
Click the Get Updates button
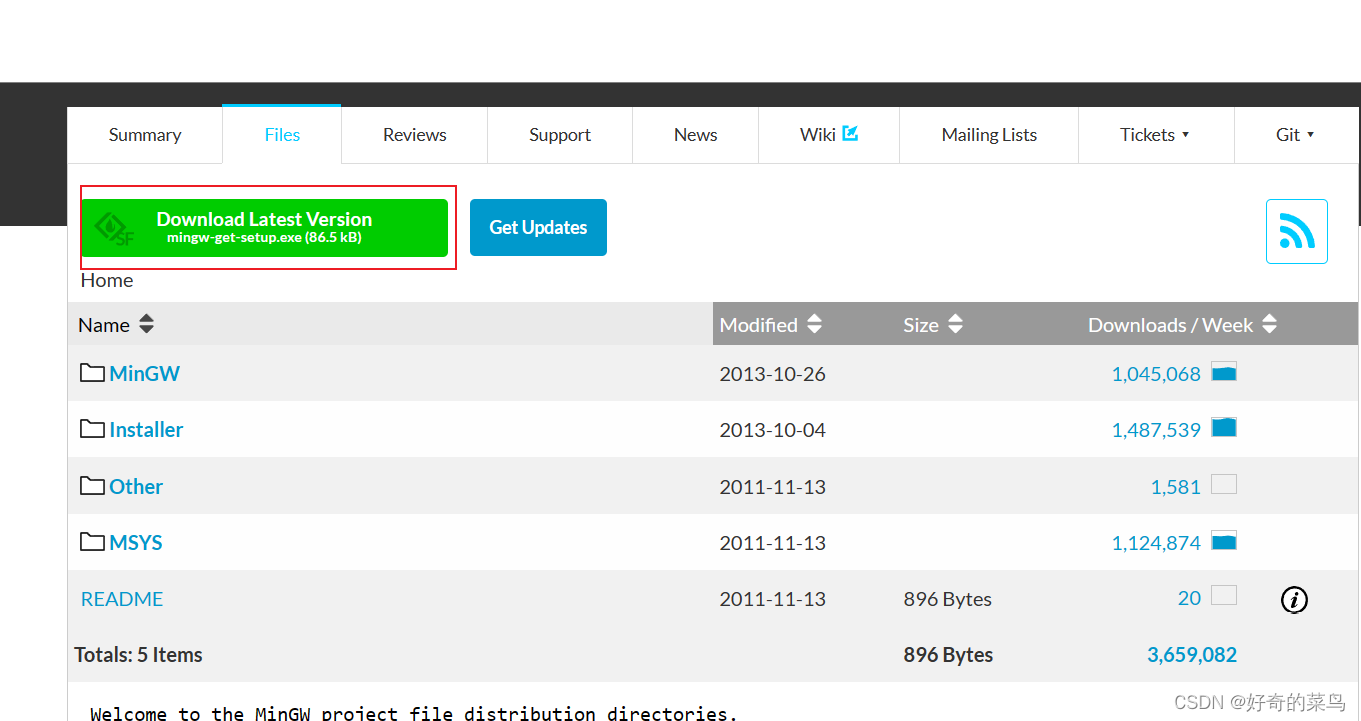click(538, 227)
